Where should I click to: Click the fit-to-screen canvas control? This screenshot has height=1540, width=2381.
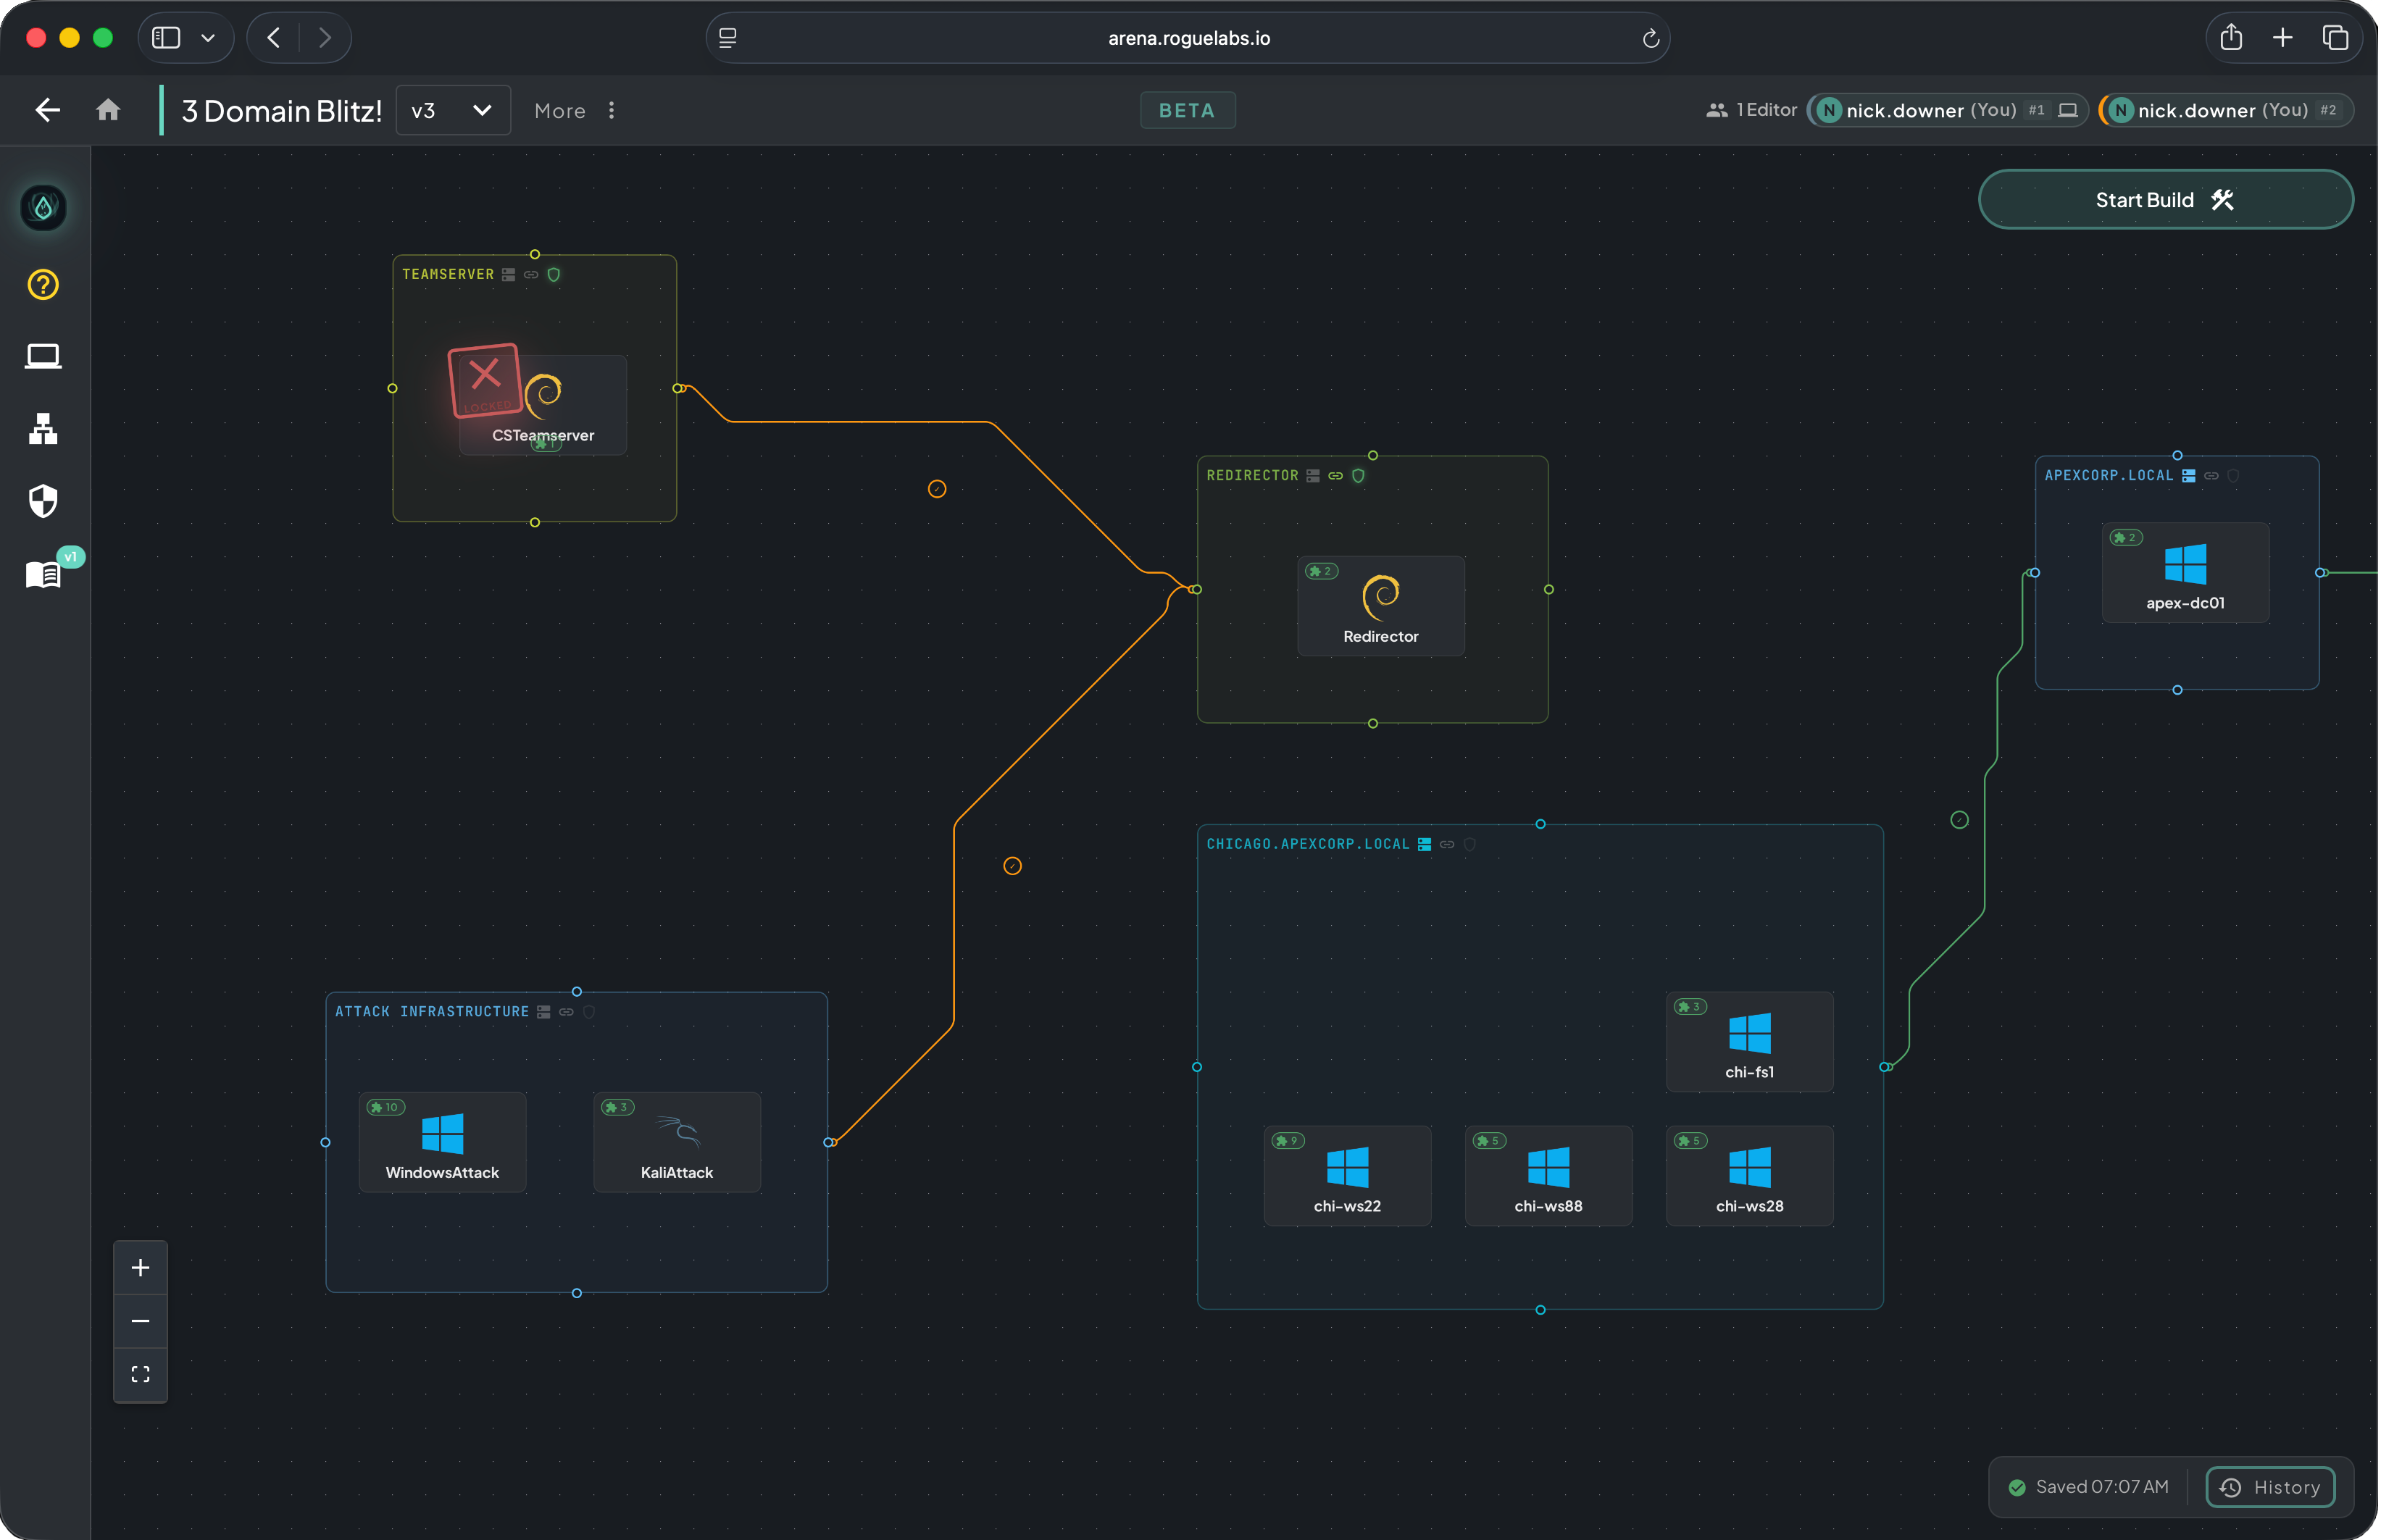140,1374
